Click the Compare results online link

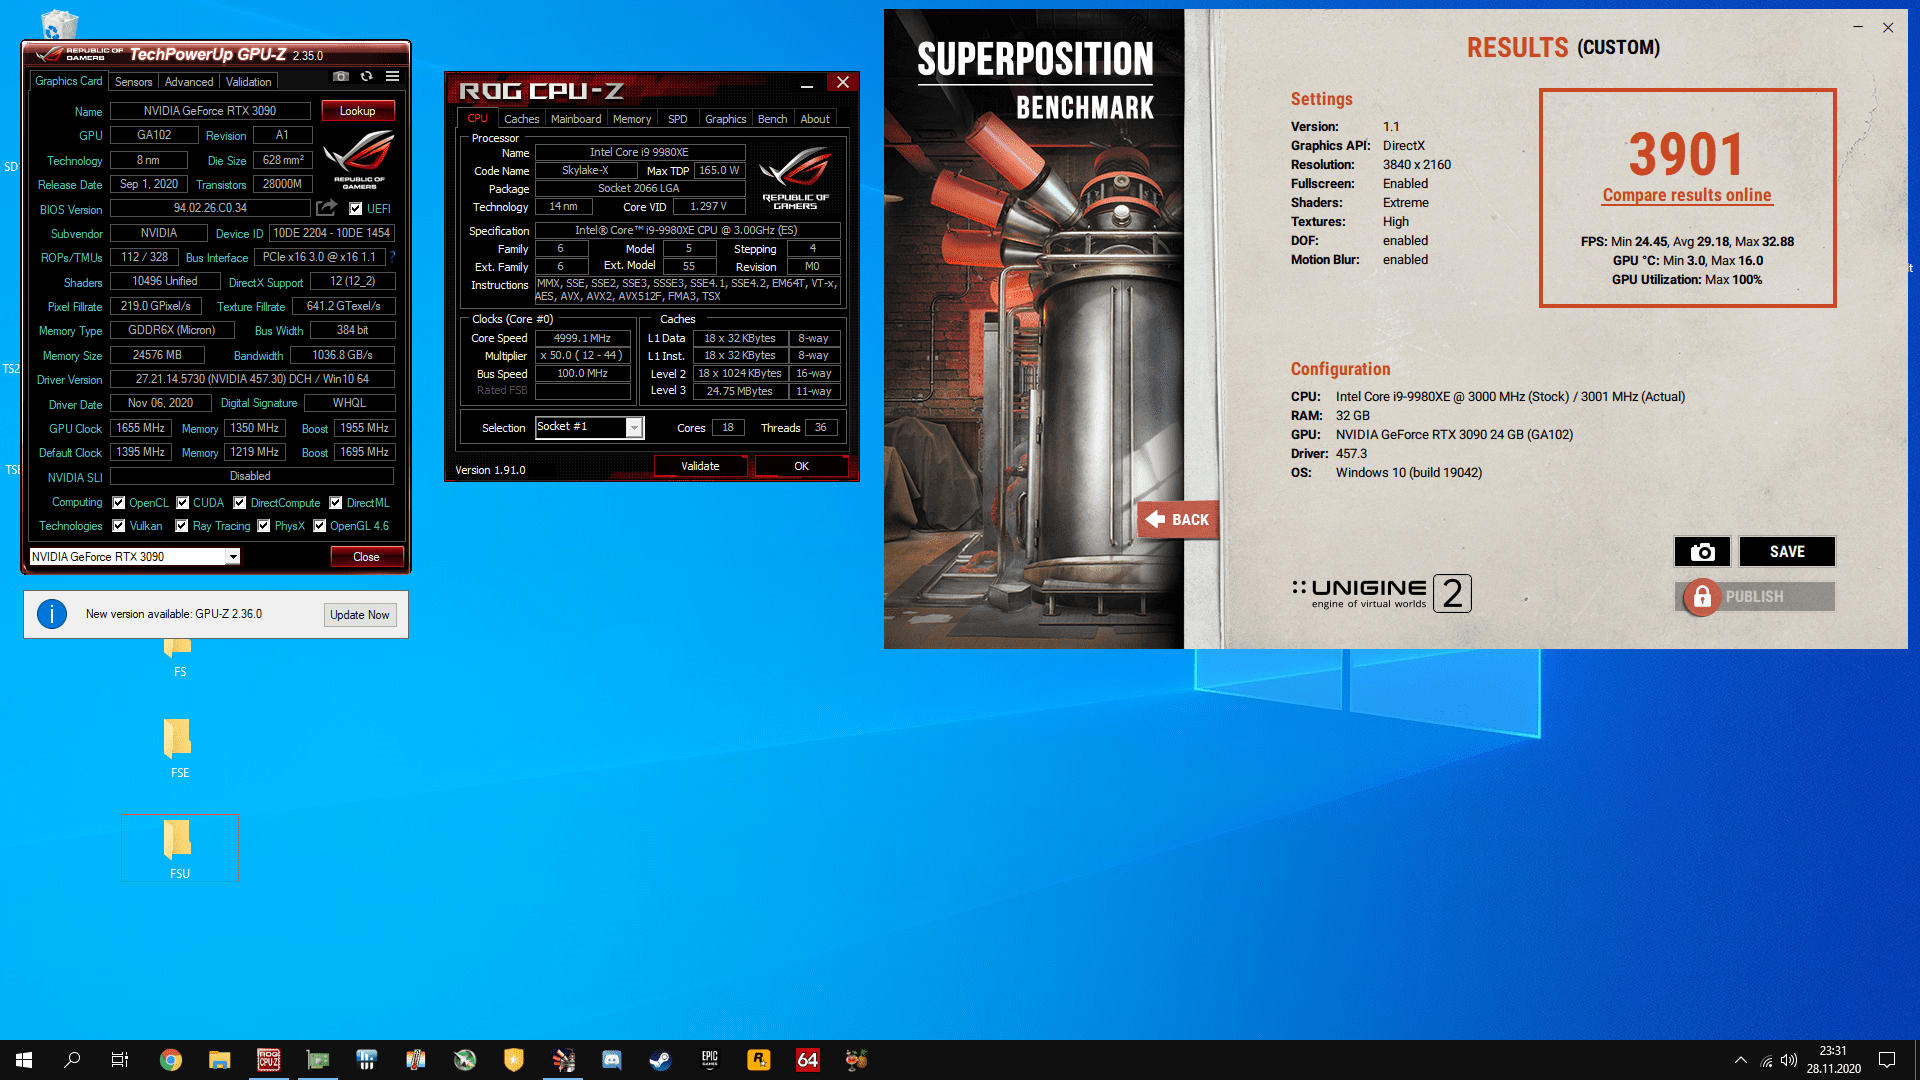pyautogui.click(x=1686, y=195)
